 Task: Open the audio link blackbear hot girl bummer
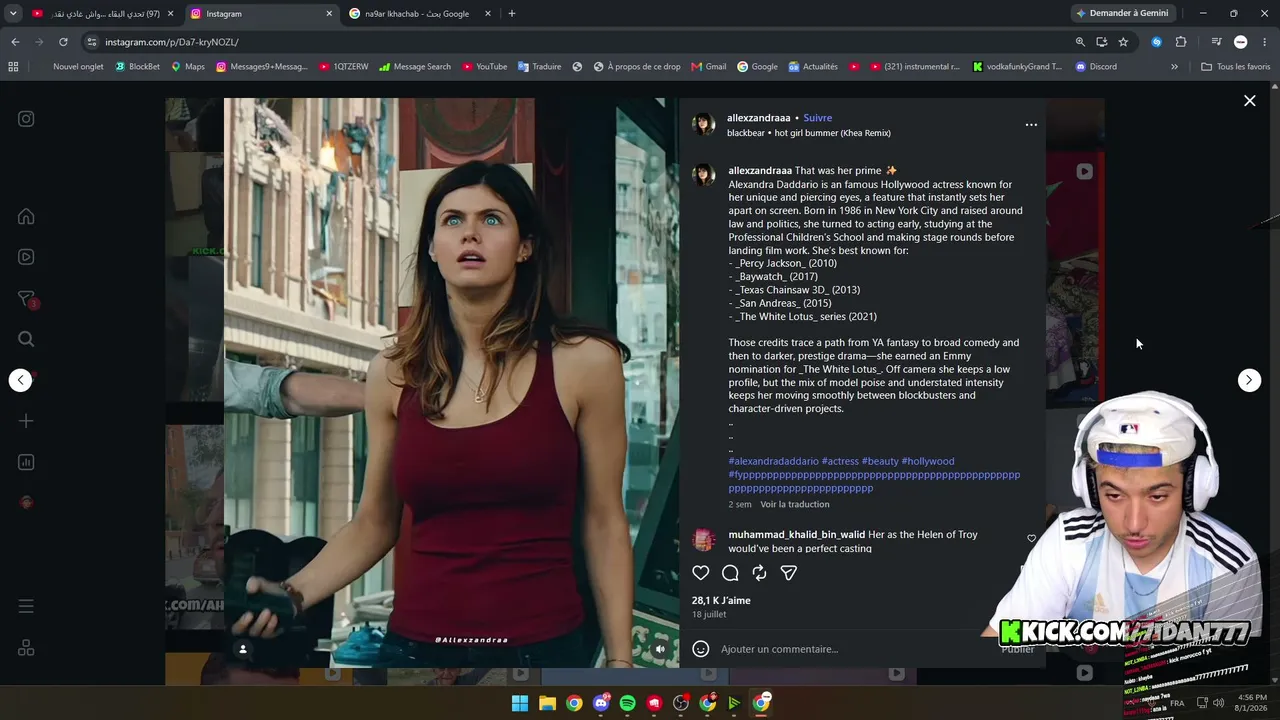point(808,133)
